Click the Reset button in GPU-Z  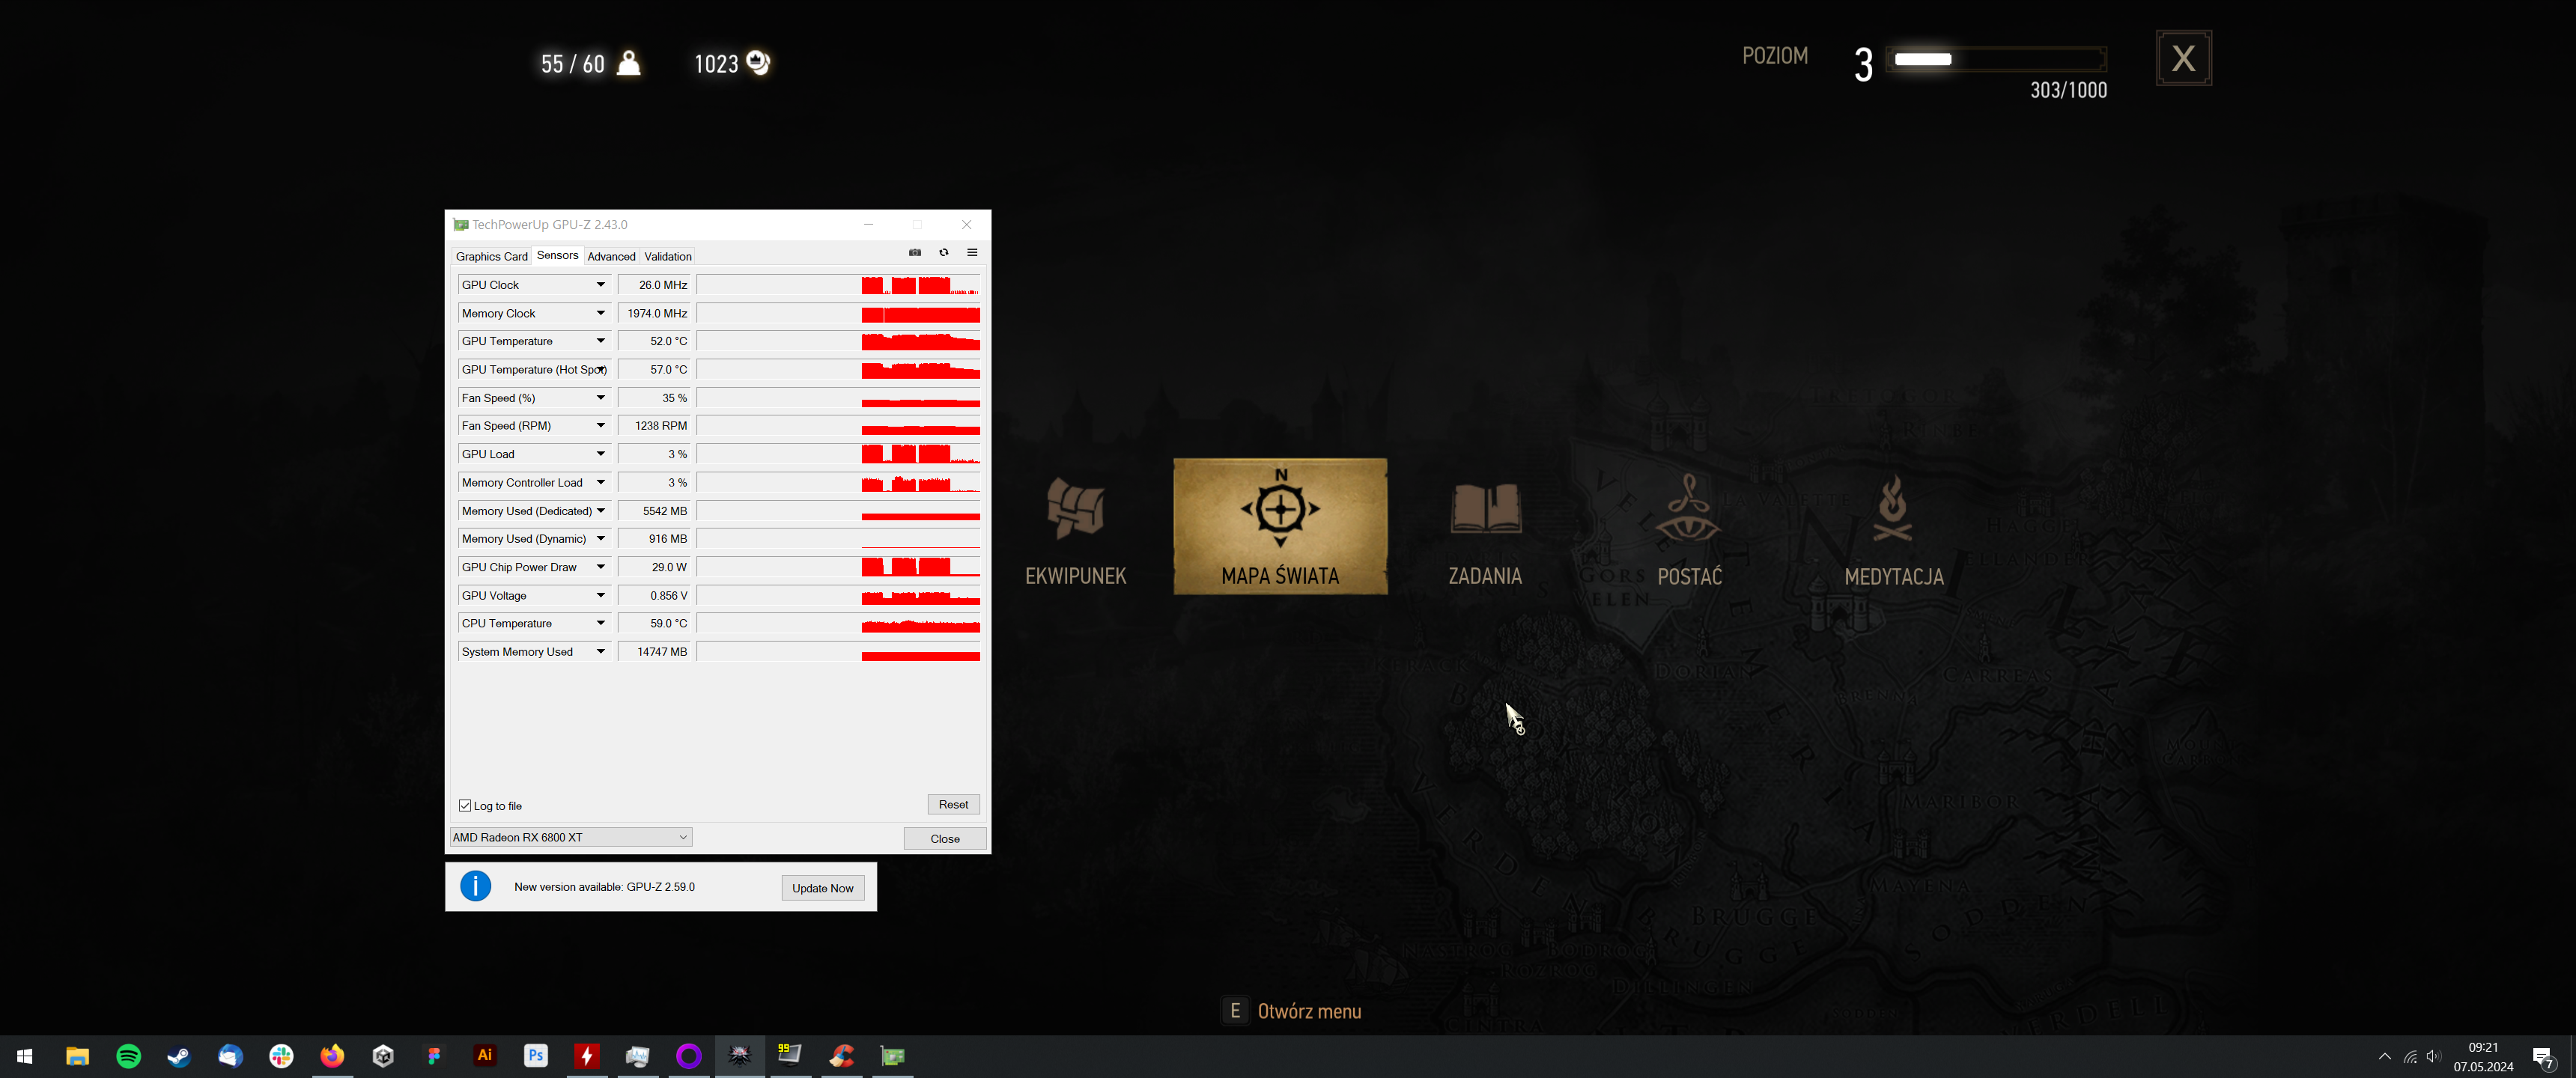(x=953, y=805)
